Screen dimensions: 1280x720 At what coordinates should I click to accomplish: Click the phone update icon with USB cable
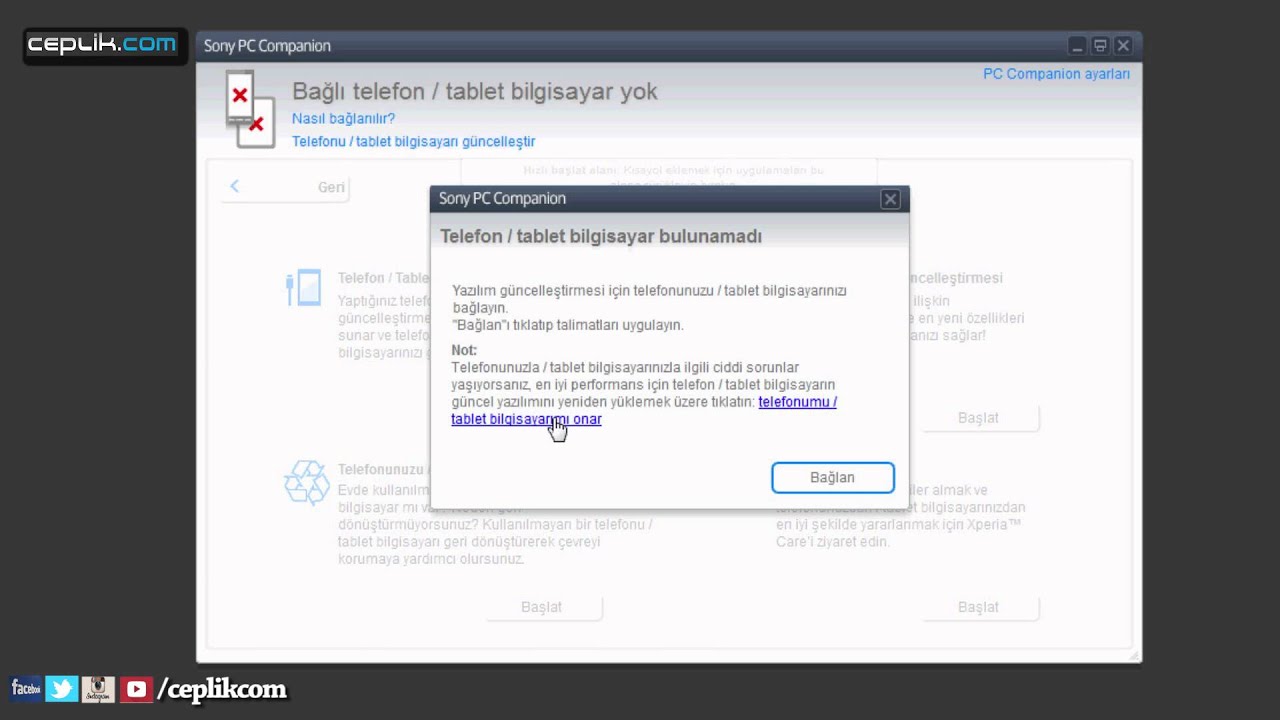coord(303,288)
